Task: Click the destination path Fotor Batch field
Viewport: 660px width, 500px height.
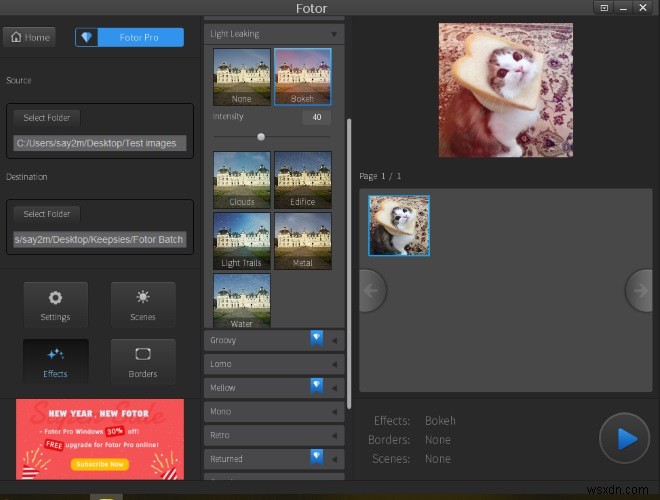Action: click(100, 239)
